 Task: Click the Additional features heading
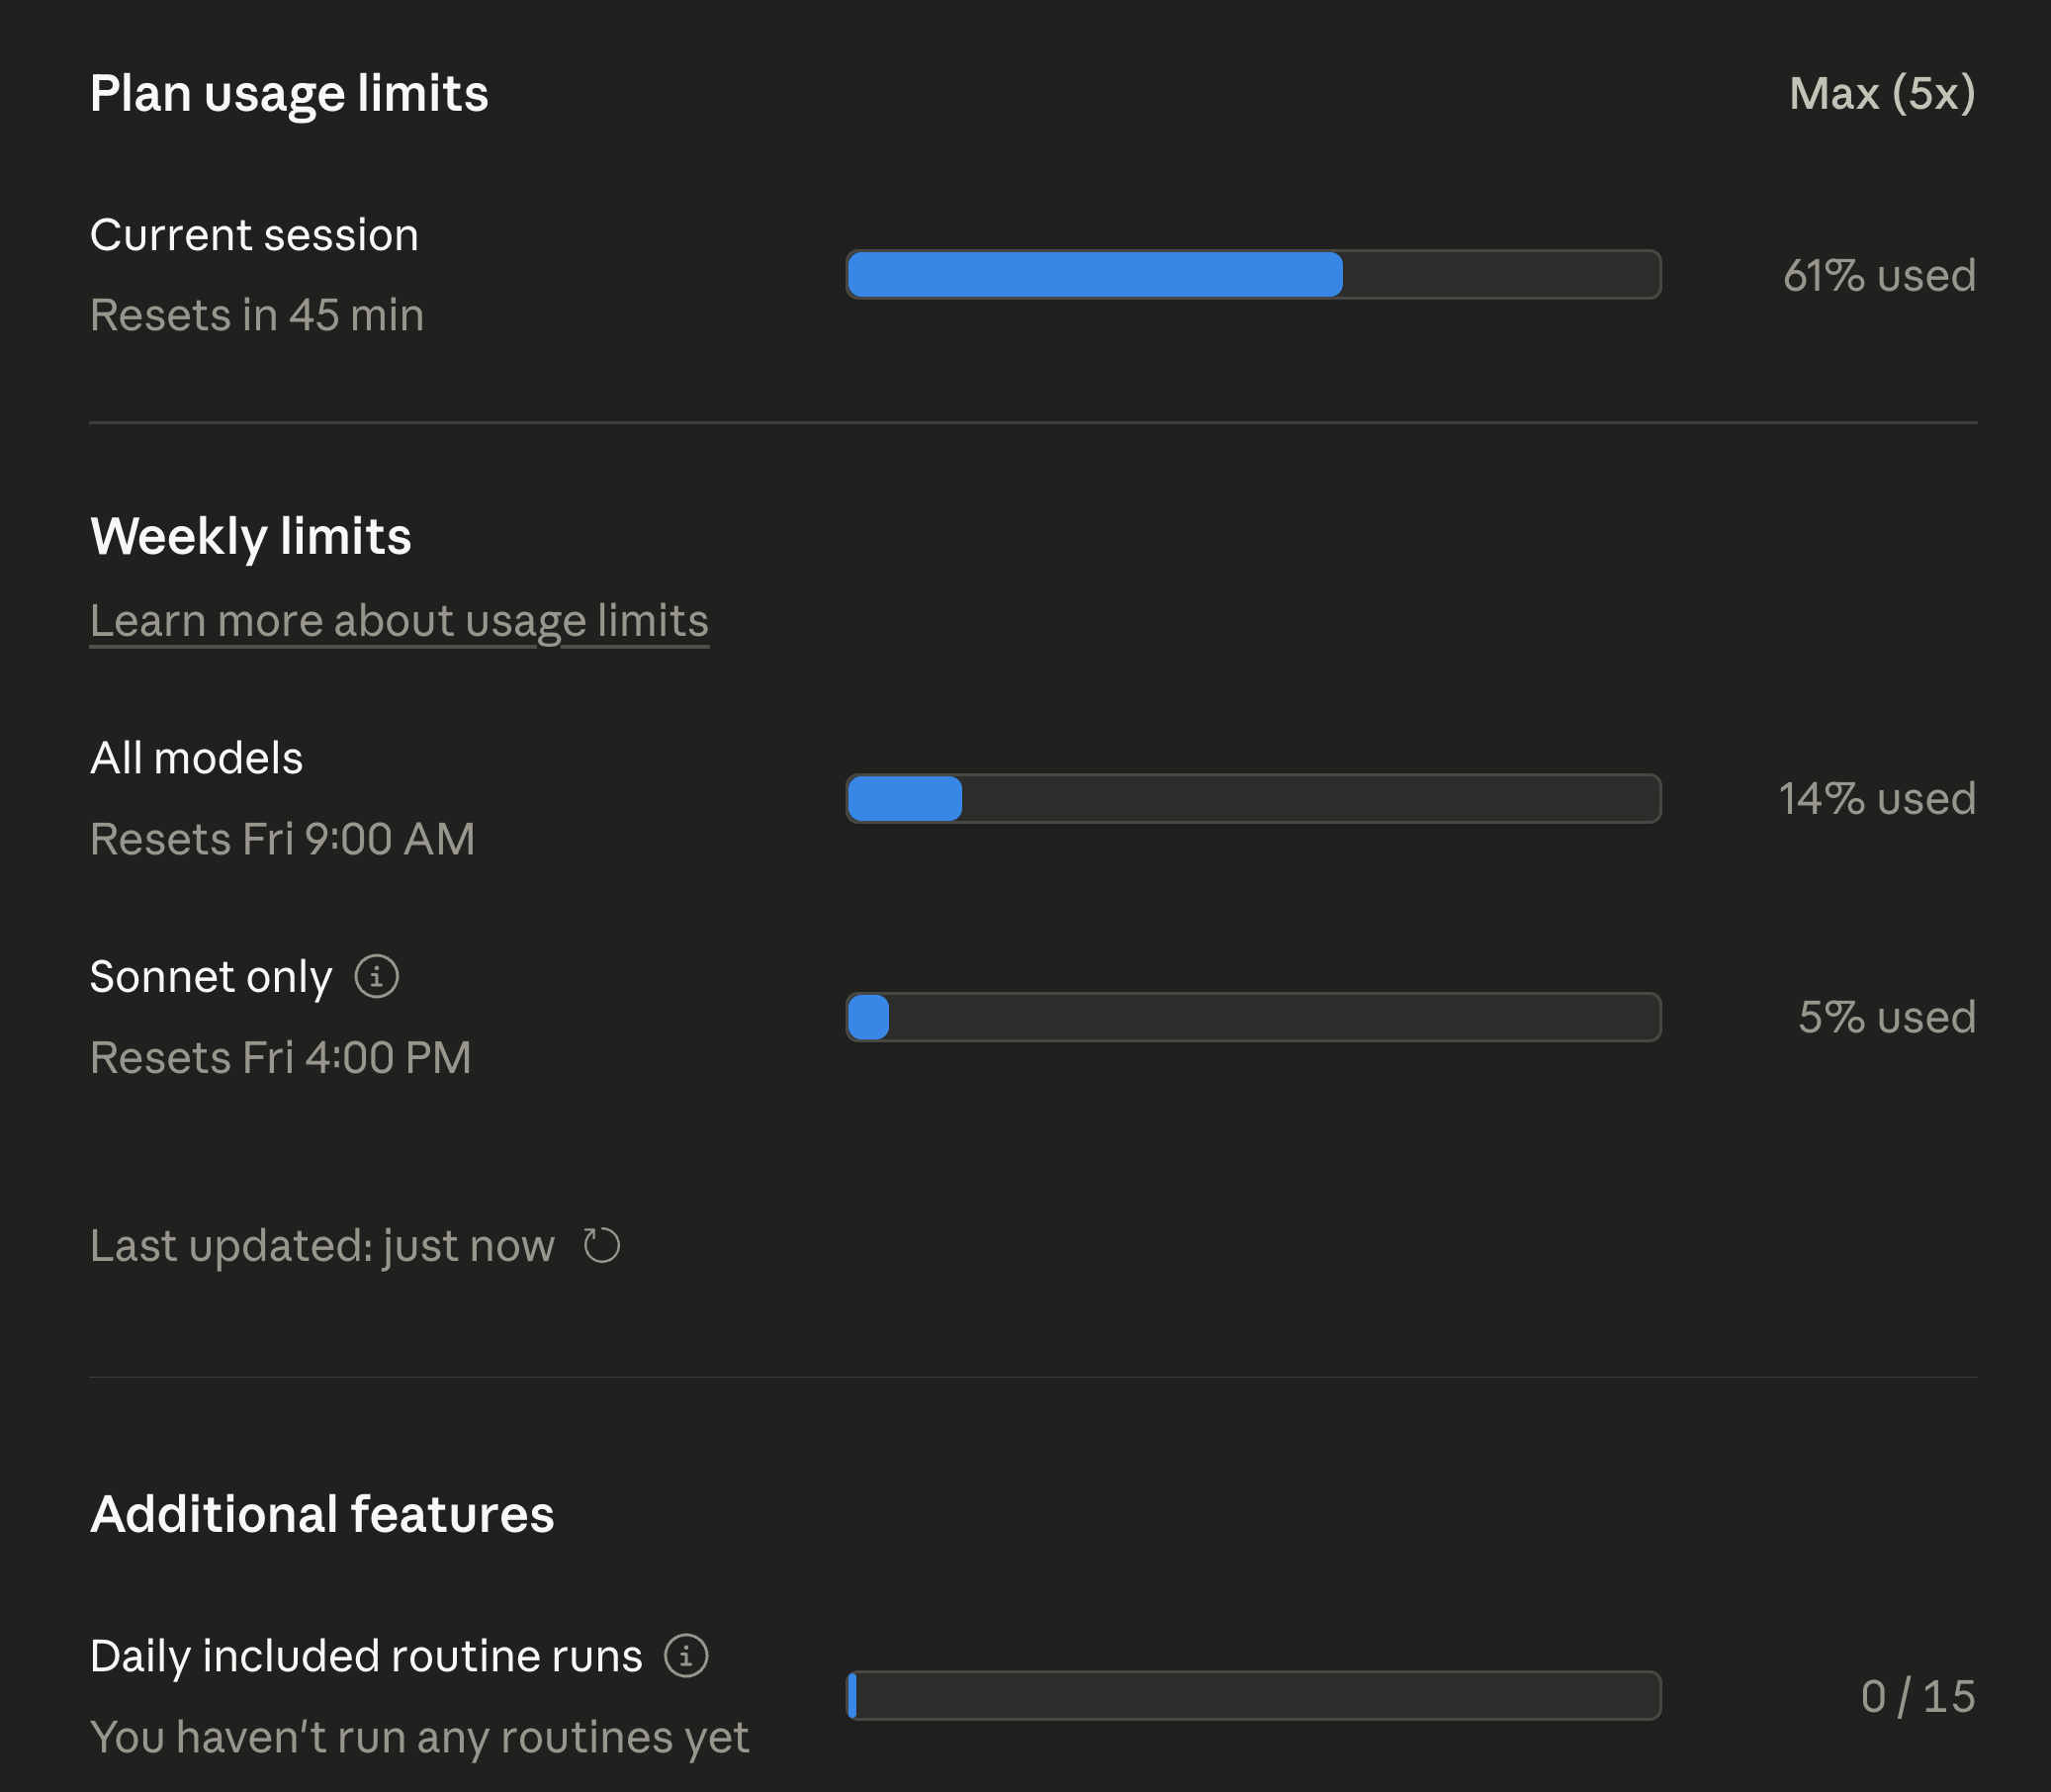(x=322, y=1514)
